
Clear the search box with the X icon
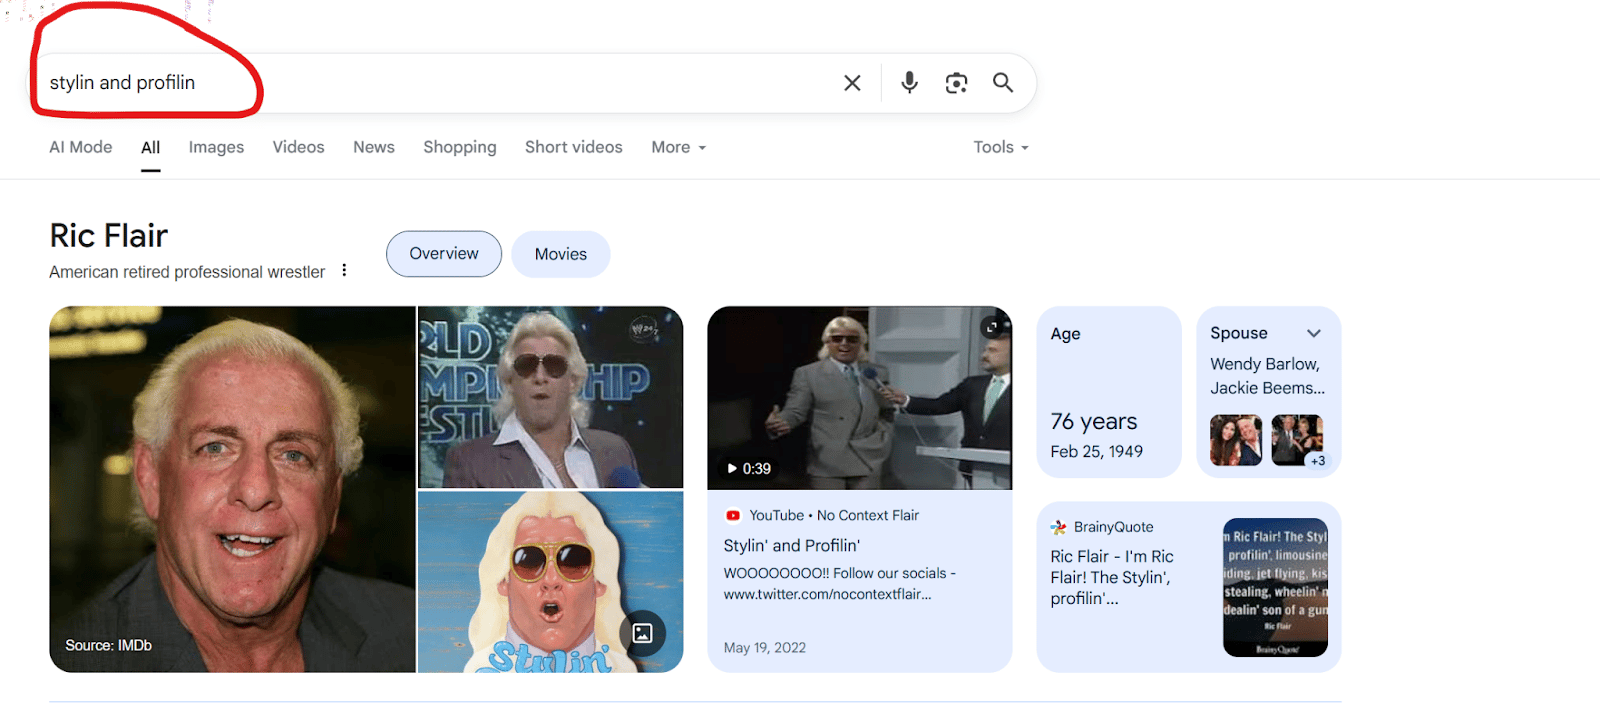852,83
